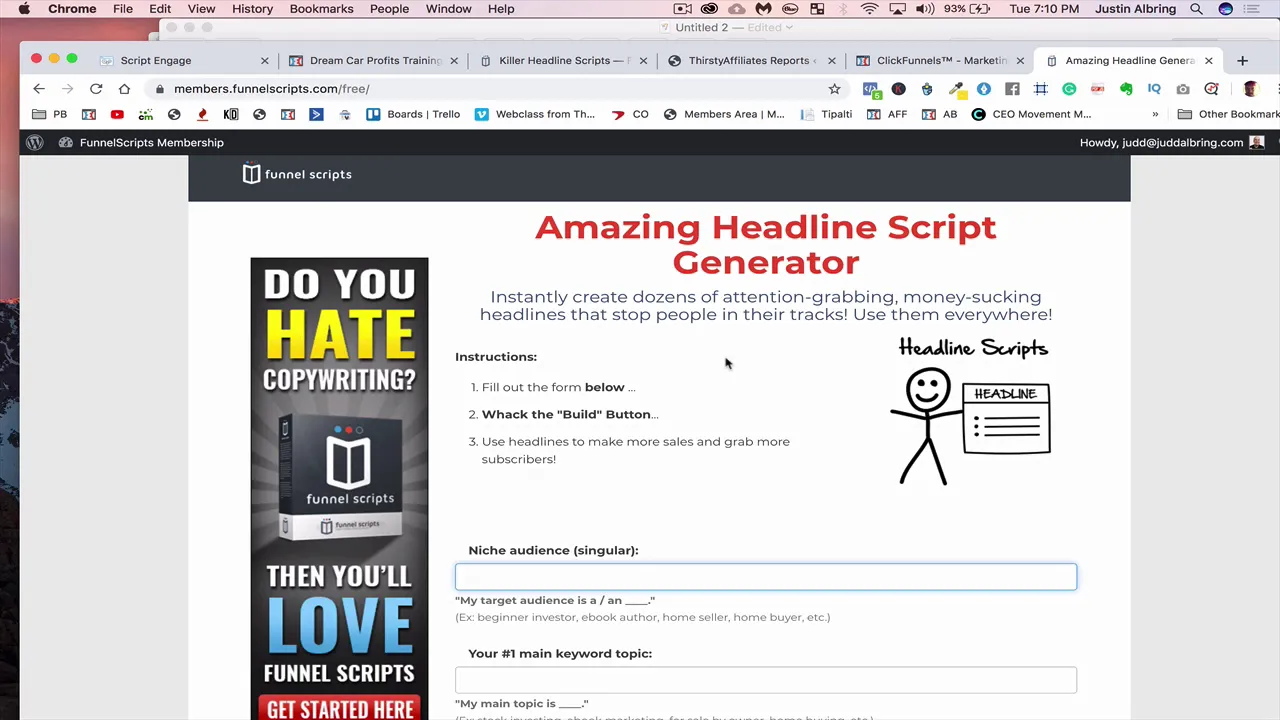The width and height of the screenshot is (1280, 720).
Task: Open the Bookmarks menu
Action: [321, 9]
